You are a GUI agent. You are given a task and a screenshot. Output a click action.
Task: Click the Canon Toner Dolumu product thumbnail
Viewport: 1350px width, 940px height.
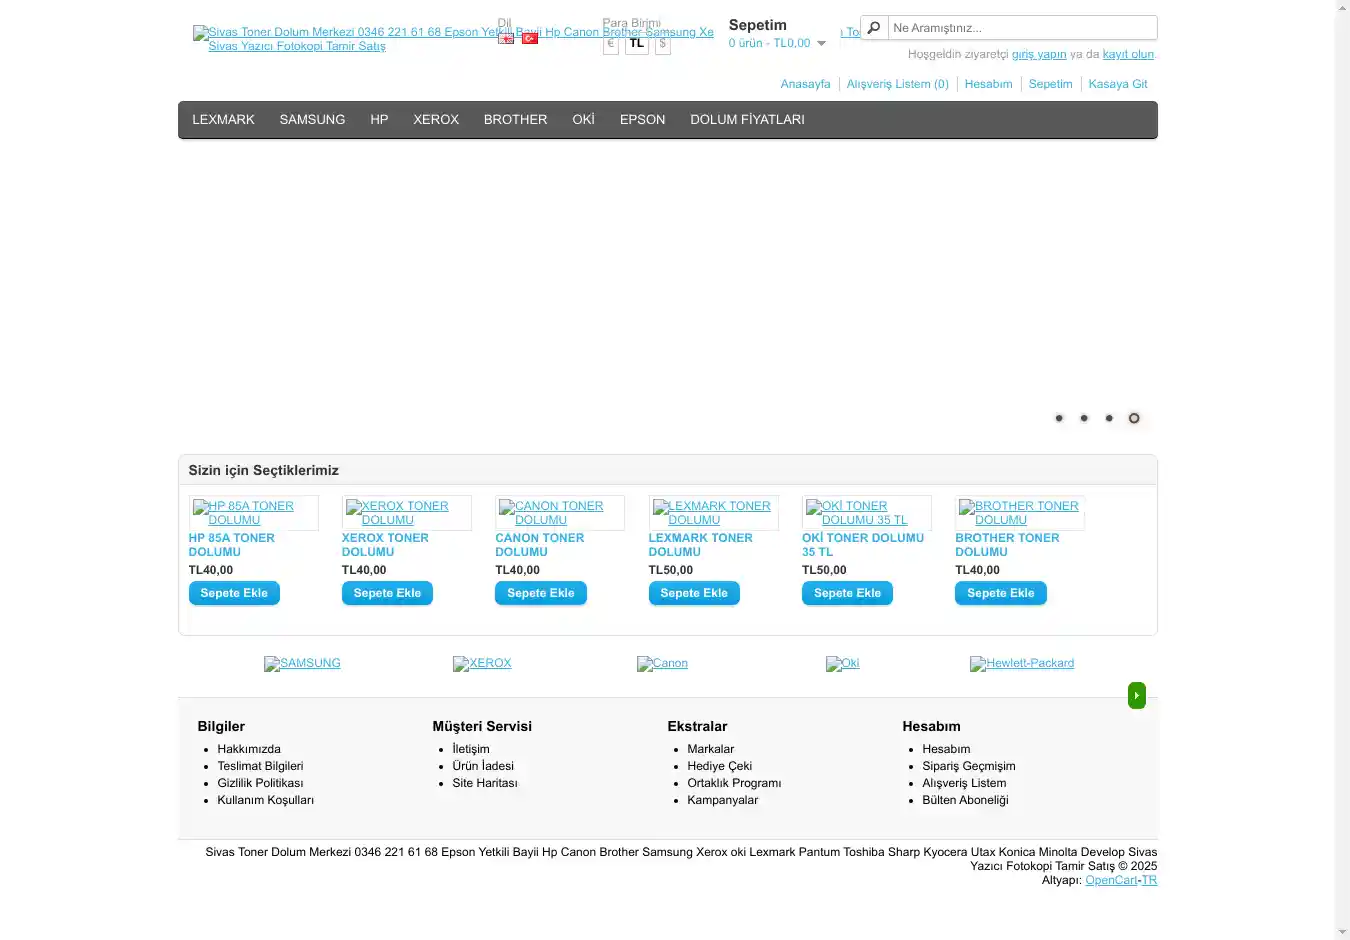pos(559,513)
